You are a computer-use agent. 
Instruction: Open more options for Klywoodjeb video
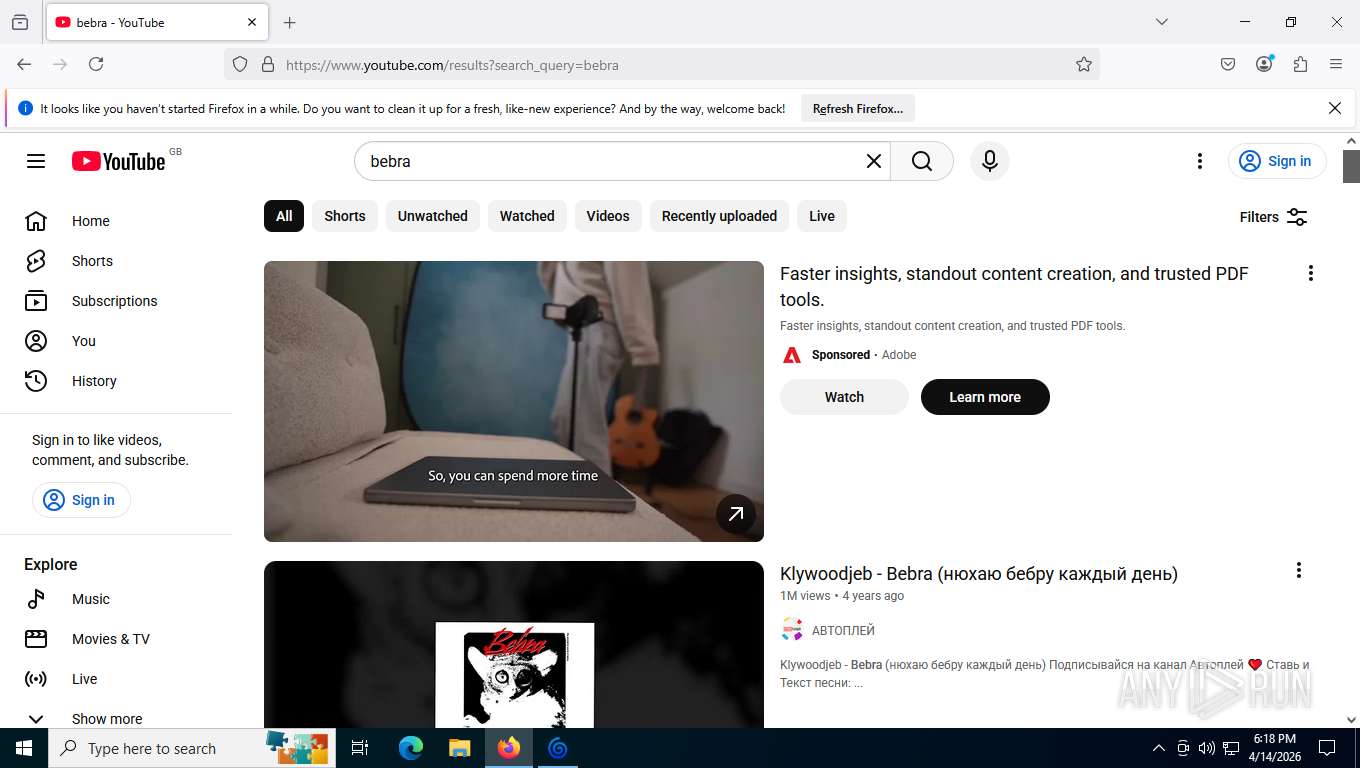(1298, 570)
